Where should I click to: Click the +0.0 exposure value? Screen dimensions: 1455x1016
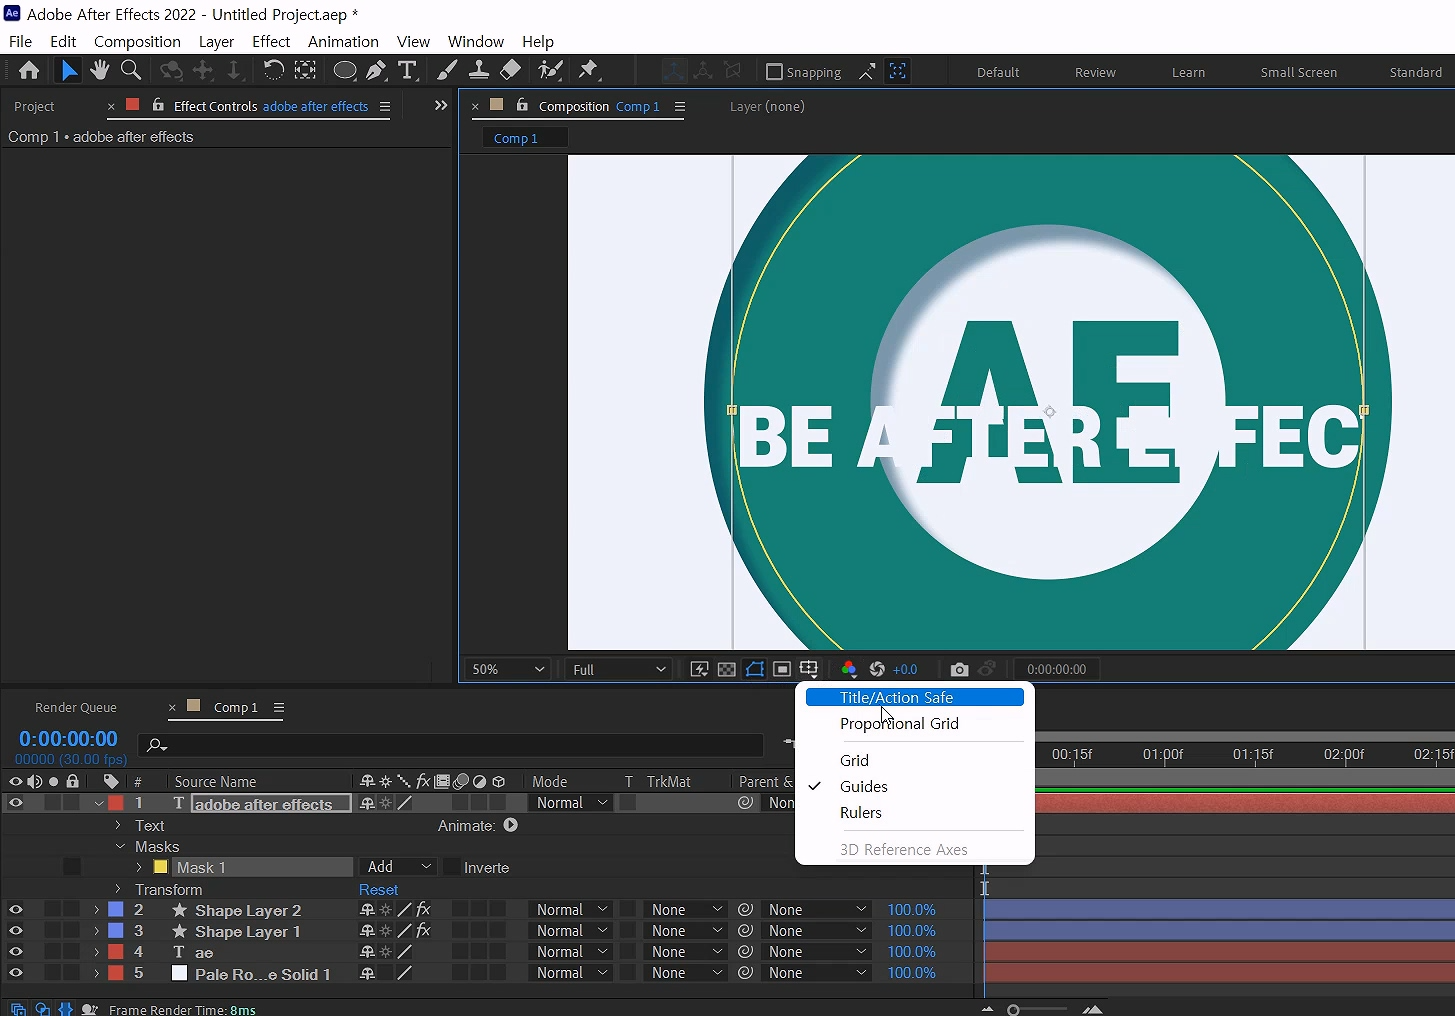(x=905, y=669)
